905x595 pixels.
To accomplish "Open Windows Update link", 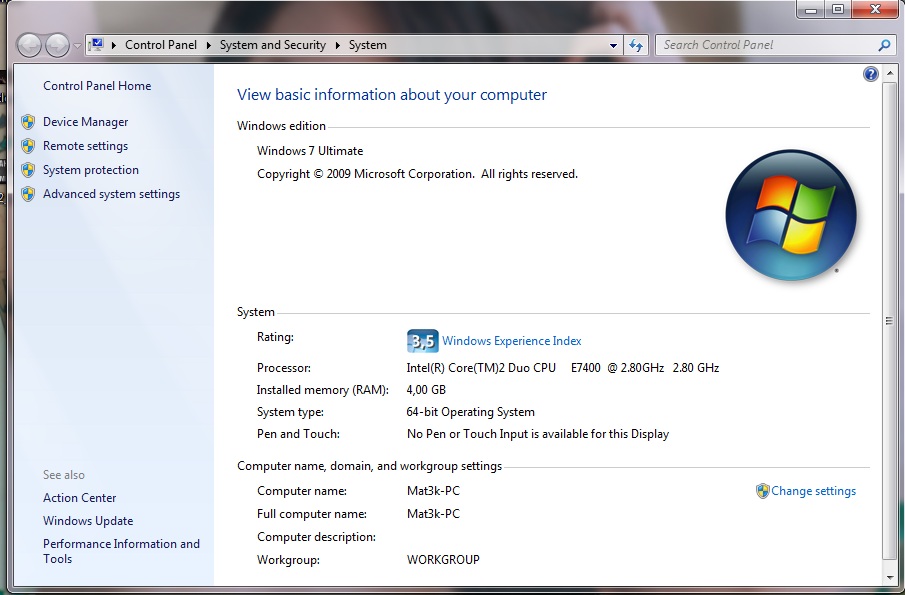I will point(88,521).
